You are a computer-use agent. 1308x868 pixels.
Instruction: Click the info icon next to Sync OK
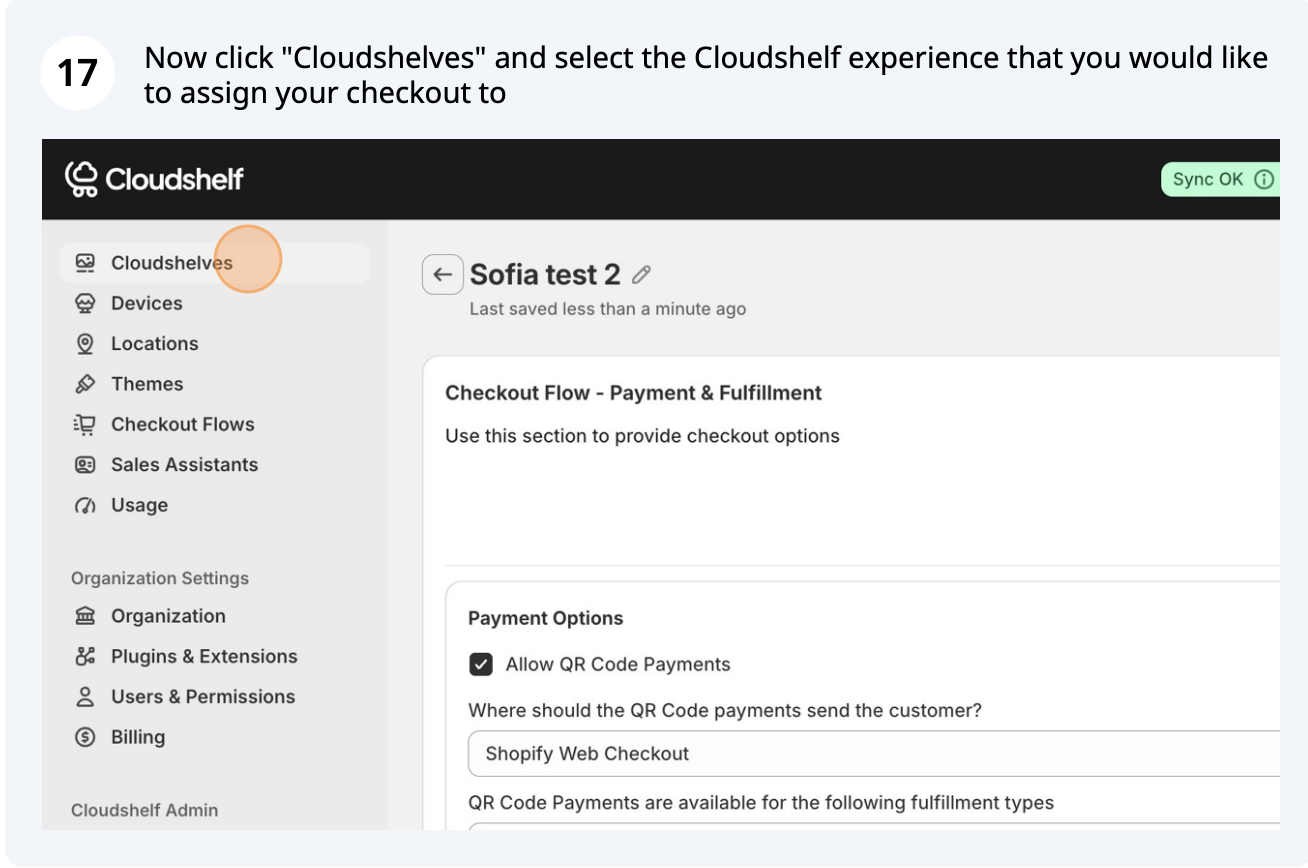click(1264, 180)
